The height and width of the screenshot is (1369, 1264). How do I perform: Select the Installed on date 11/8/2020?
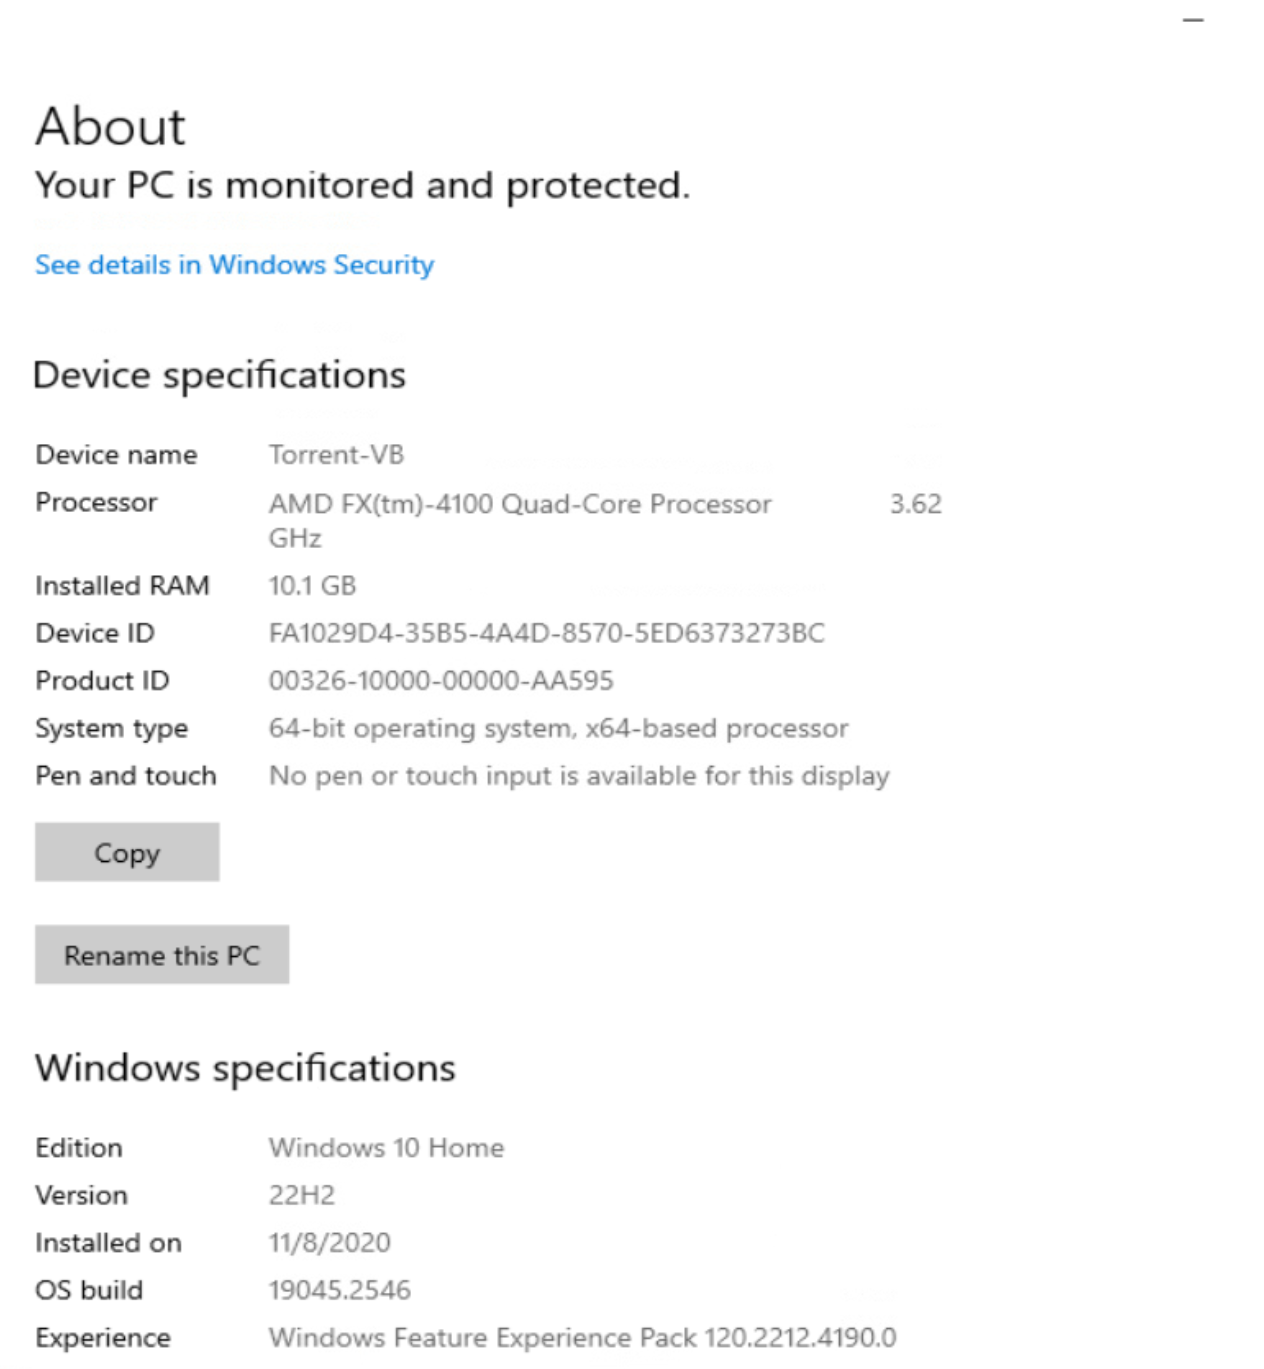pyautogui.click(x=329, y=1243)
